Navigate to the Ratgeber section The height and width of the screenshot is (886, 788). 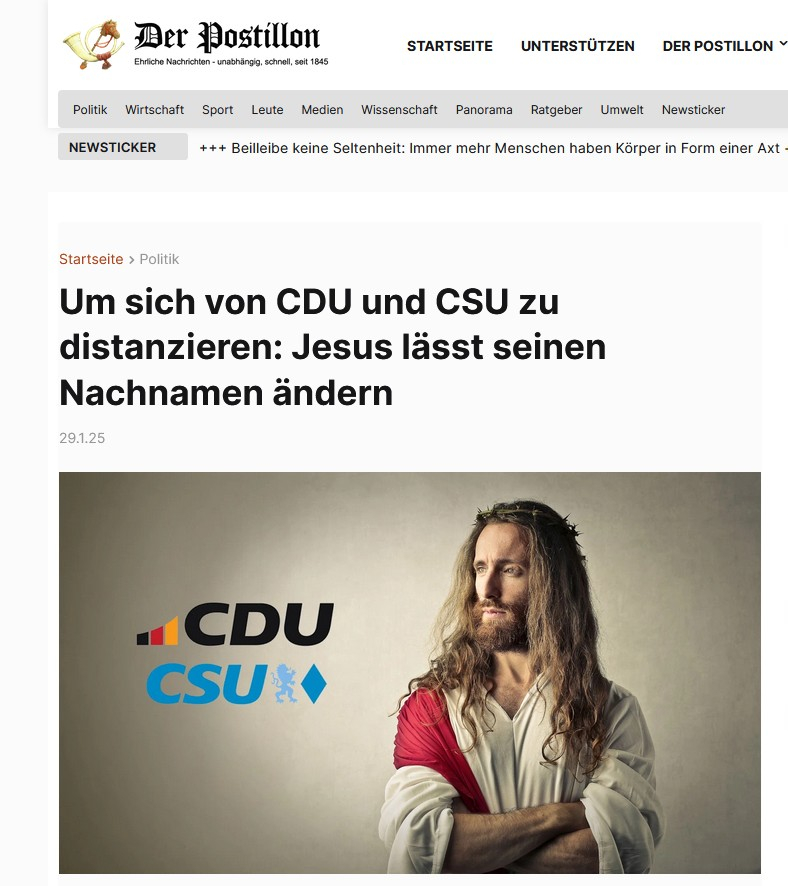(x=556, y=110)
